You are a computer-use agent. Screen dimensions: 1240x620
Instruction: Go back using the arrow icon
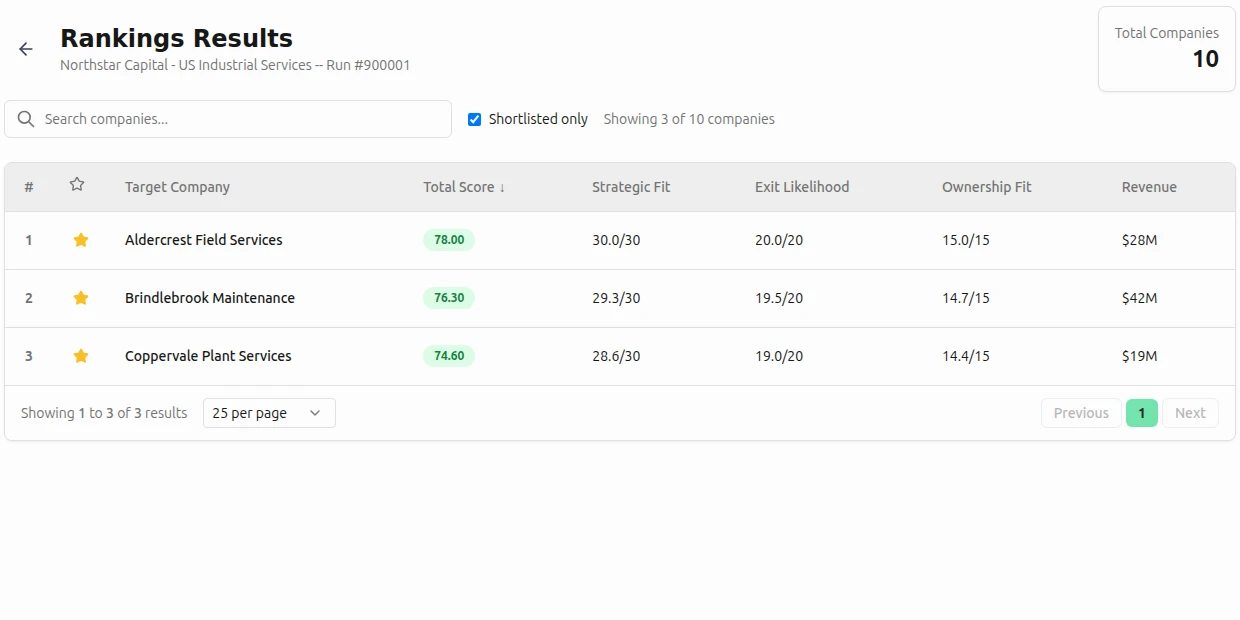pos(26,49)
